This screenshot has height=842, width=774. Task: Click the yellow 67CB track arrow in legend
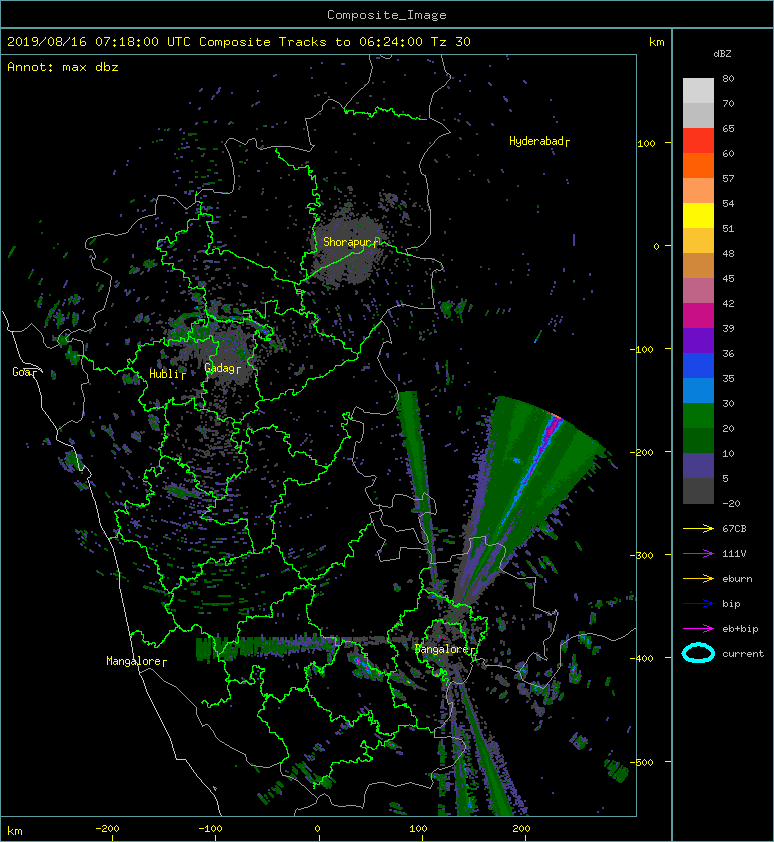click(x=698, y=528)
